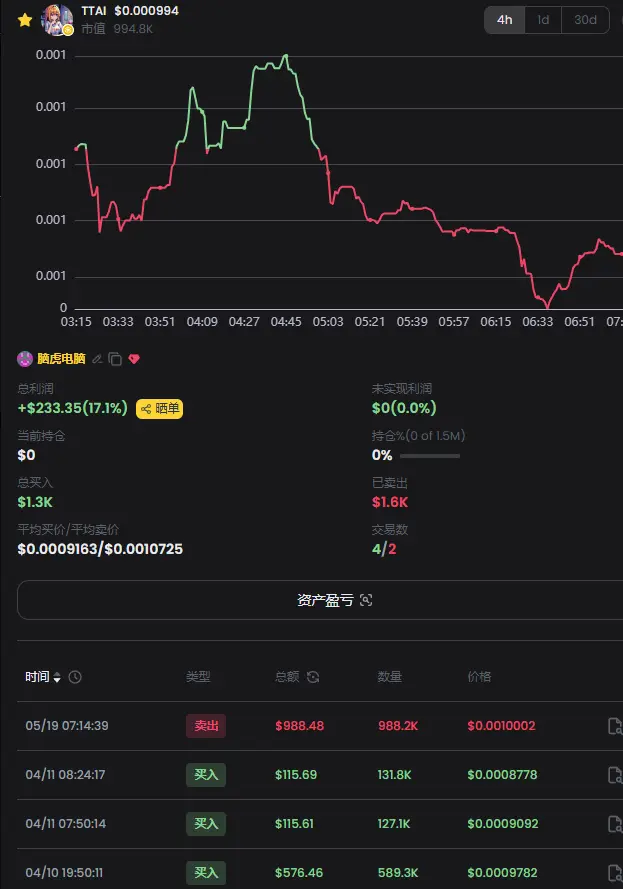623x889 pixels.
Task: Click the yellow 晒单 share button
Action: coord(159,408)
